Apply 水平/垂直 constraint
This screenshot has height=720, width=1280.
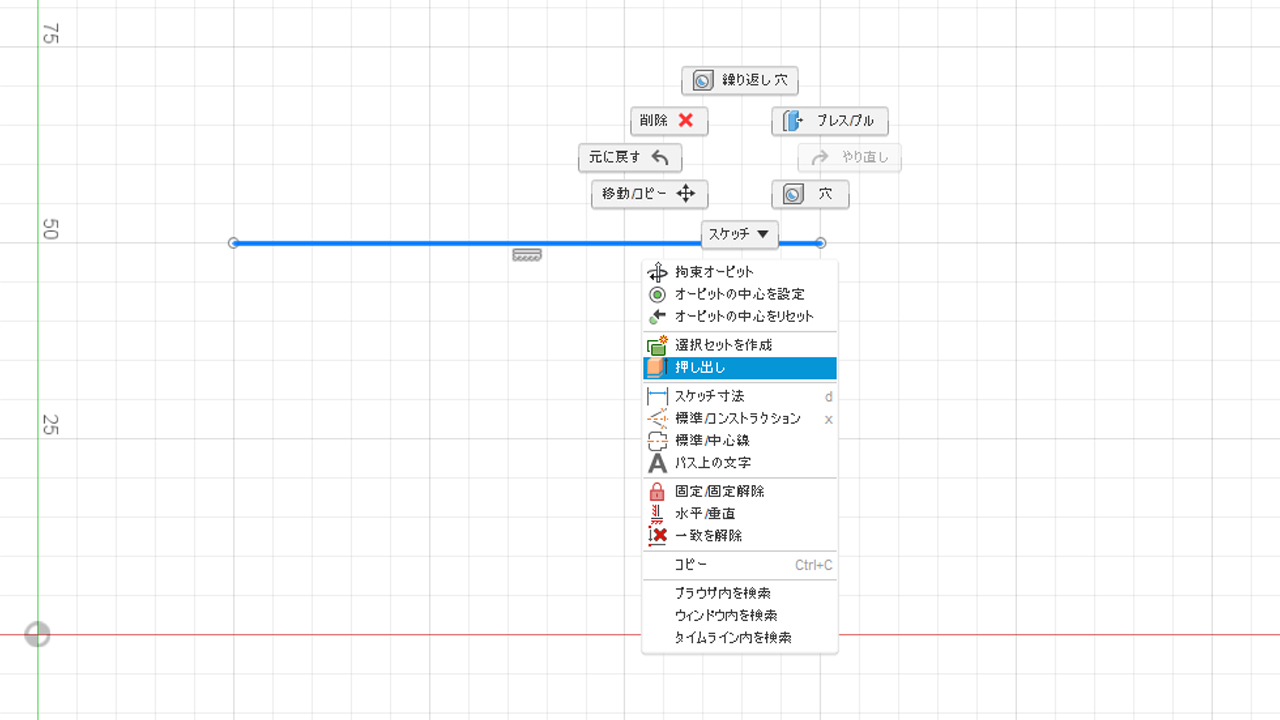(x=704, y=513)
